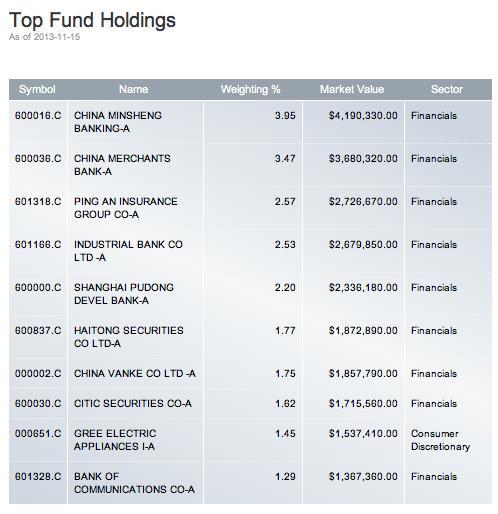Screen dimensions: 498x514
Task: Click market value $4,190,330.00
Action: (363, 115)
